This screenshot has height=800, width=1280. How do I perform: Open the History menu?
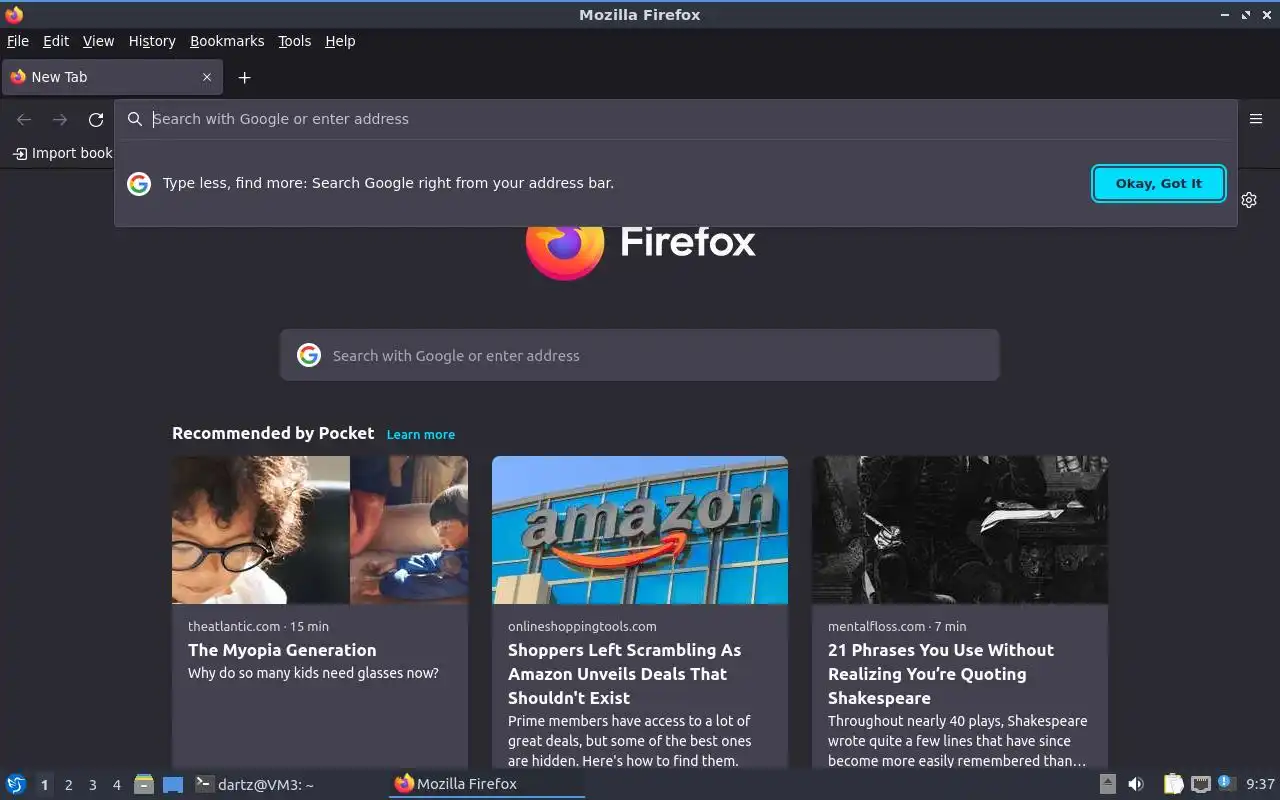pyautogui.click(x=152, y=41)
